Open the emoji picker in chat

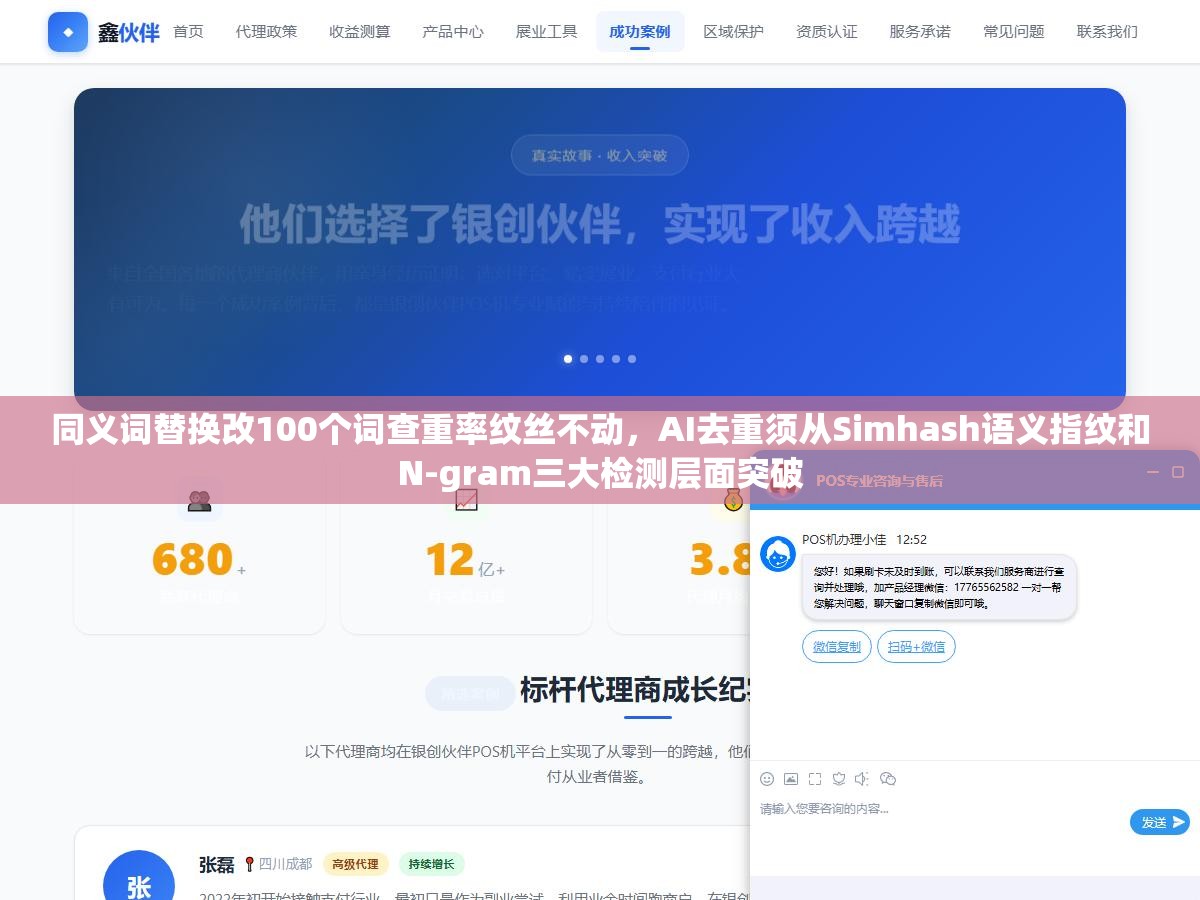(767, 779)
